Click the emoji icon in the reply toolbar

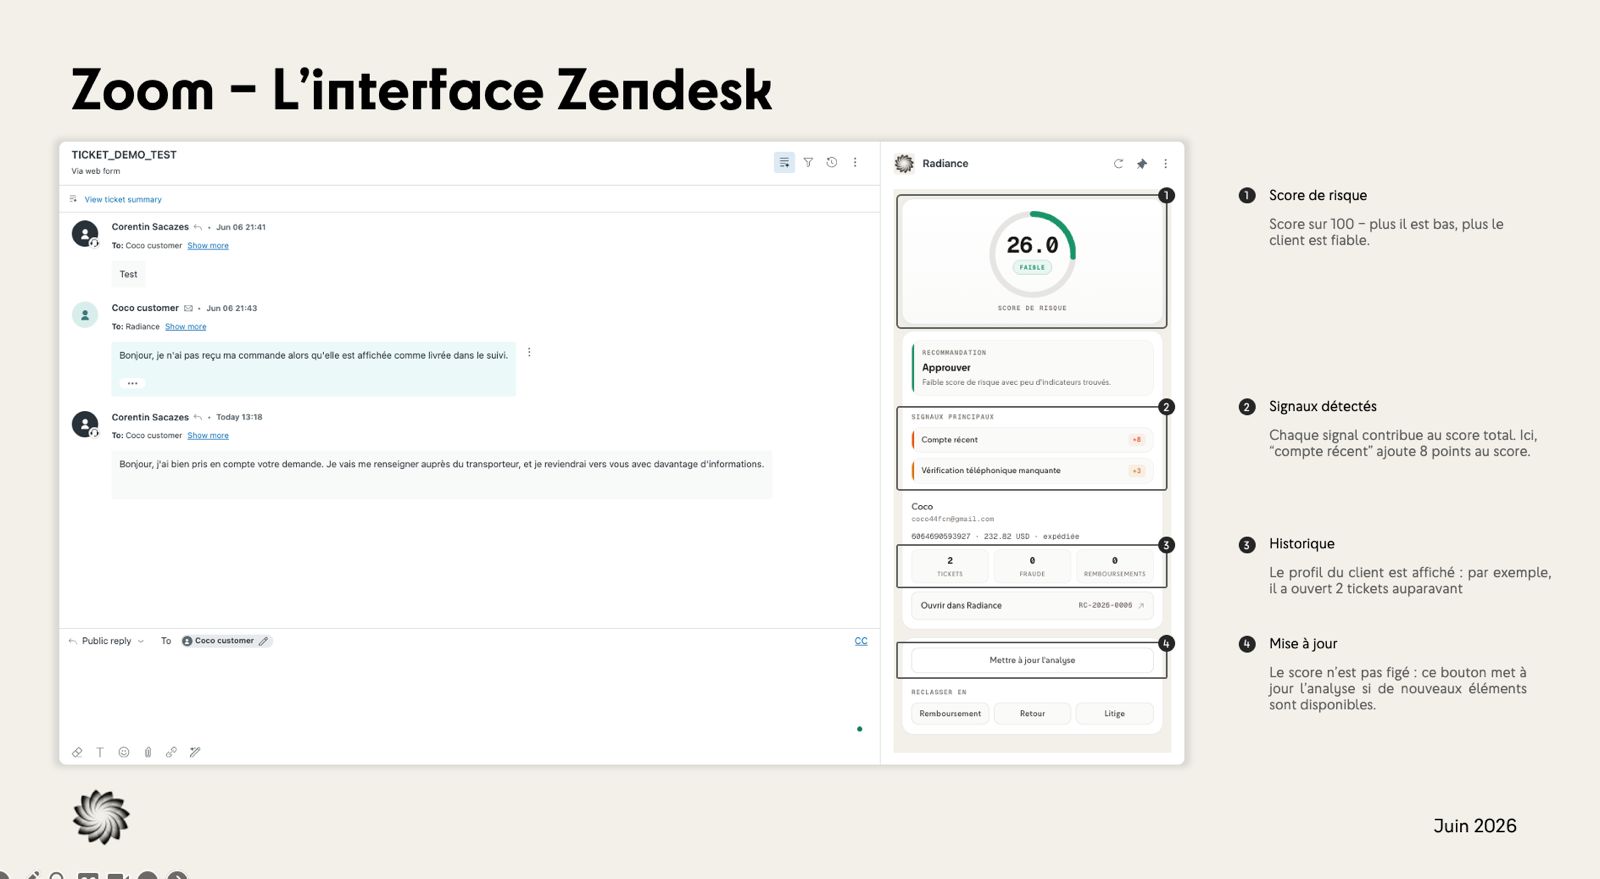(x=124, y=752)
